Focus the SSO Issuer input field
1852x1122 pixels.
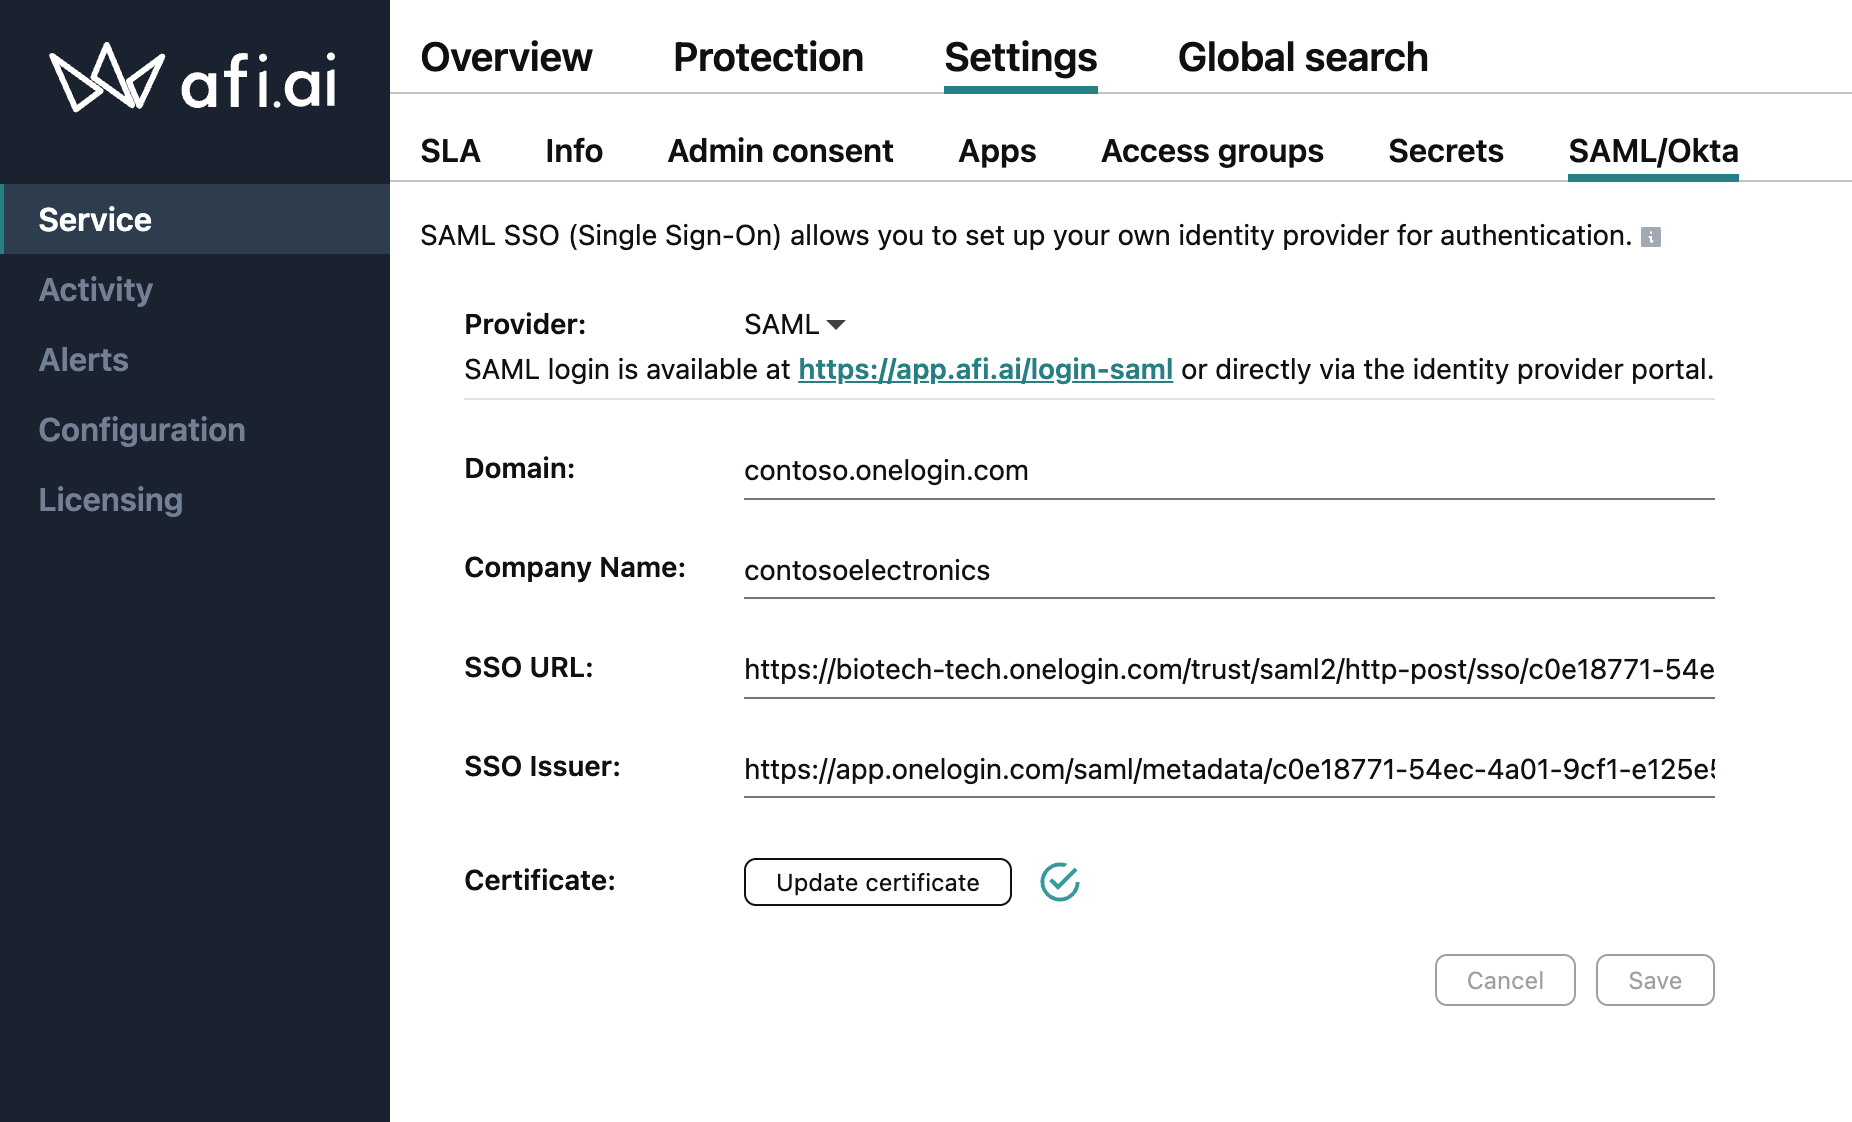point(1229,769)
